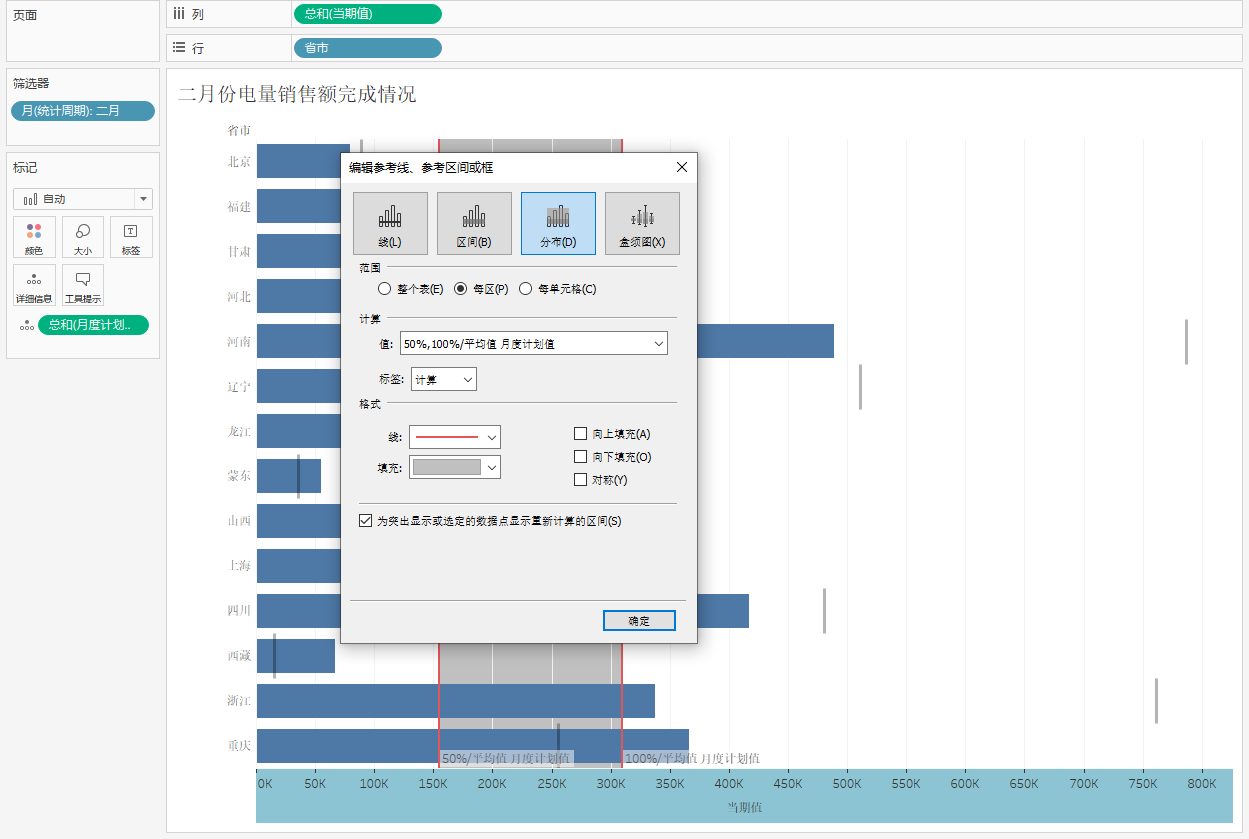Select the 河南 row label
Image resolution: width=1249 pixels, height=839 pixels.
[x=239, y=341]
